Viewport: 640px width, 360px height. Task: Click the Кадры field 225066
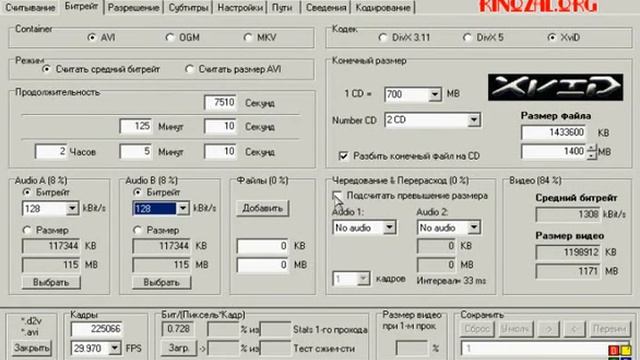coord(97,329)
